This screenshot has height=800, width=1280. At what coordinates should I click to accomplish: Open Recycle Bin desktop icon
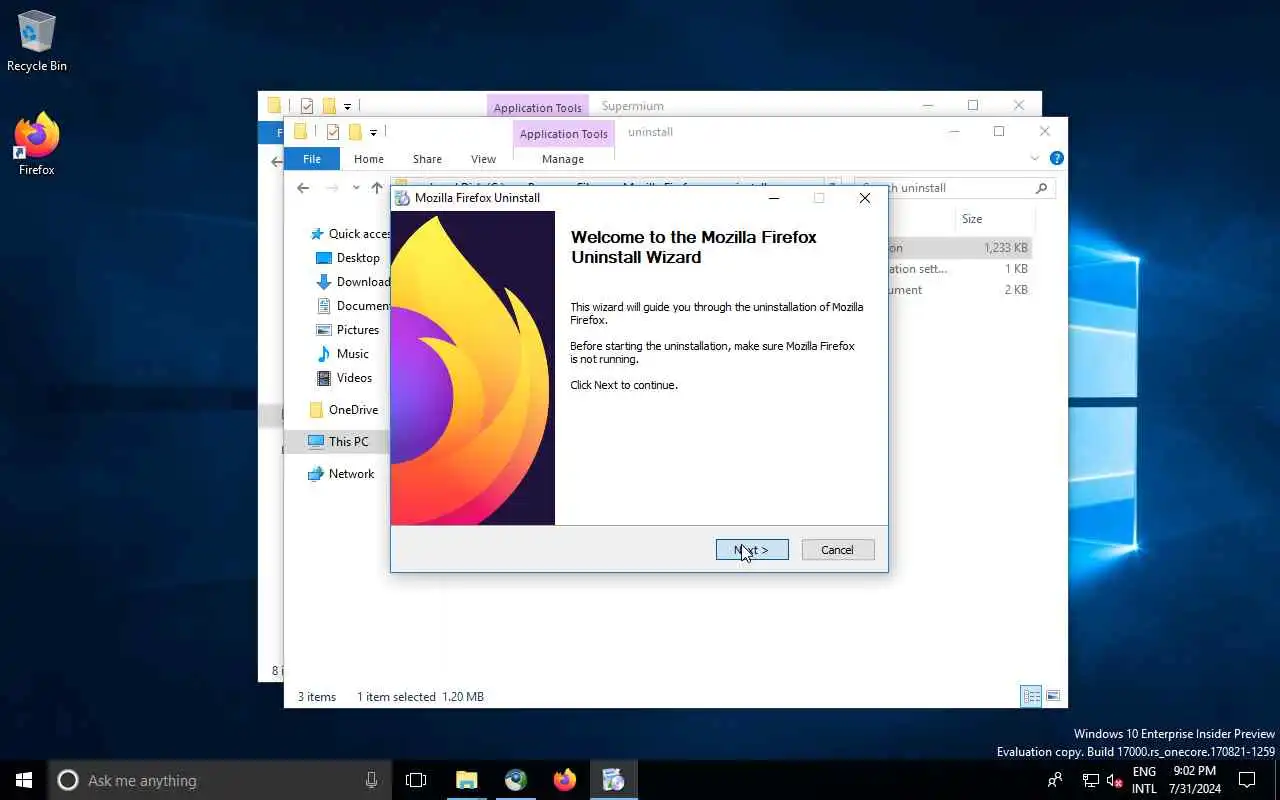tap(37, 42)
